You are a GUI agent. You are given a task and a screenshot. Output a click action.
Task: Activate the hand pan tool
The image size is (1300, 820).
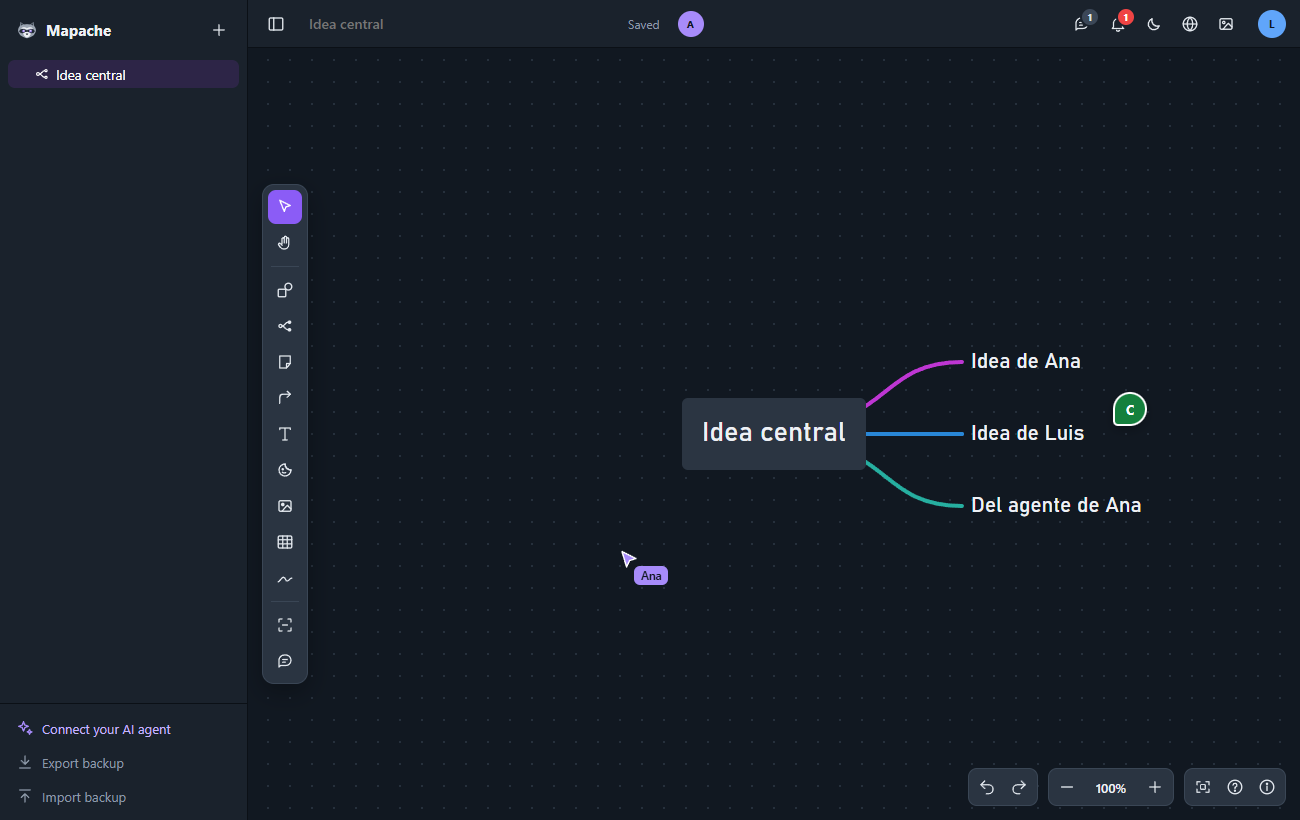pos(285,243)
